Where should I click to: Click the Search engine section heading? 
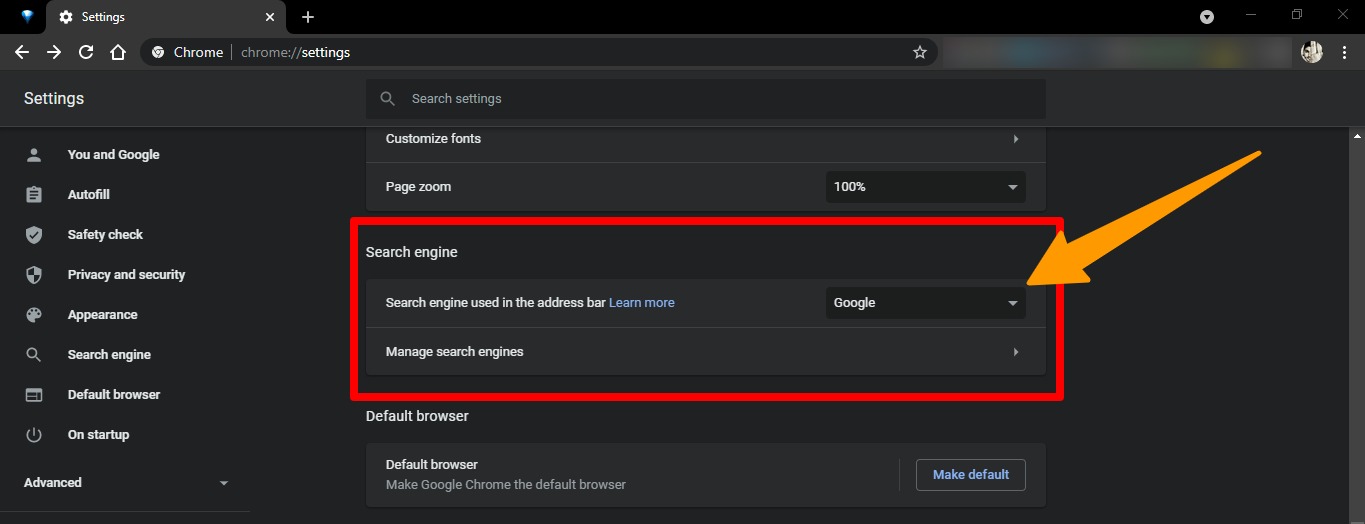412,253
